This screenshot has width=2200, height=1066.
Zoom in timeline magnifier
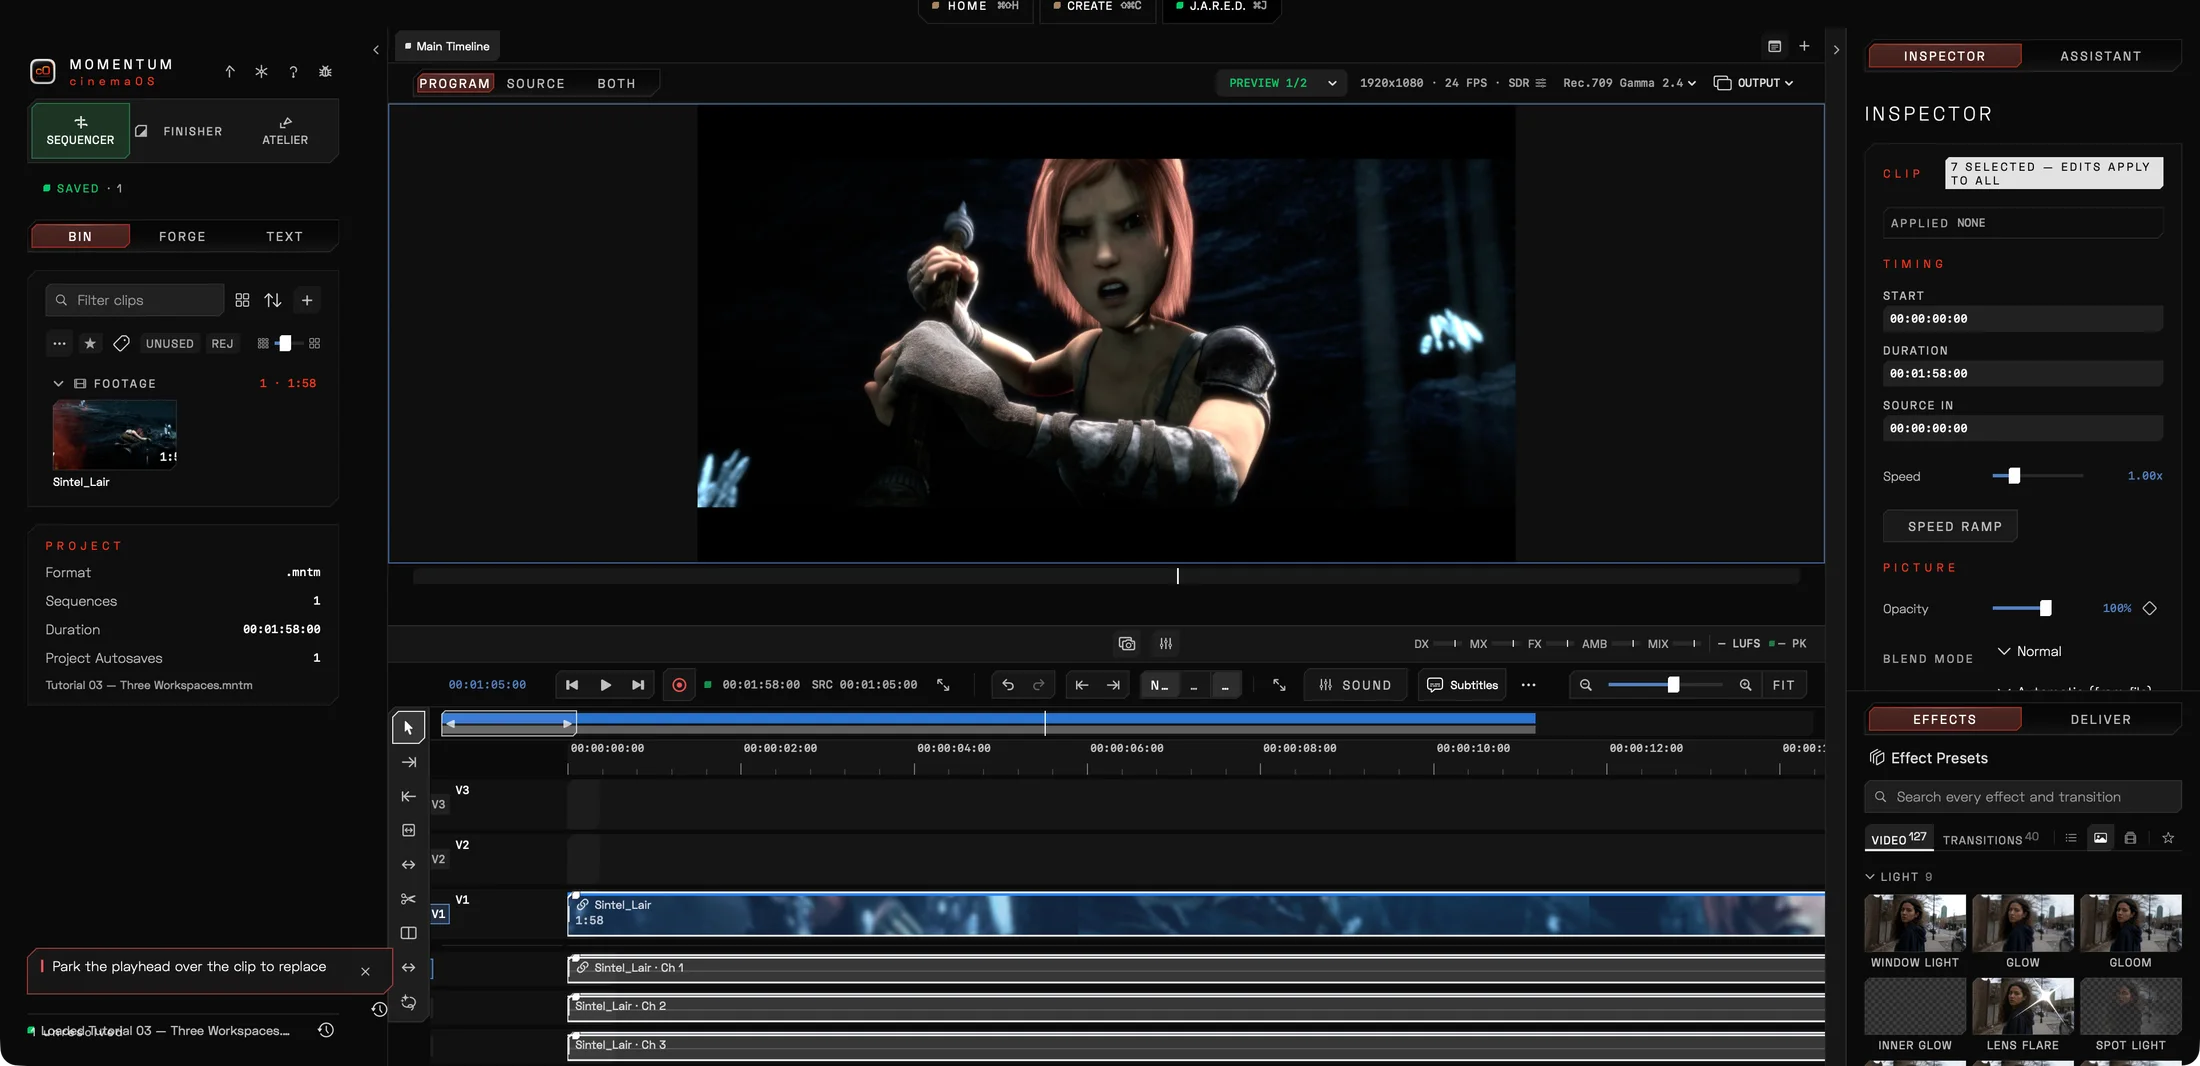pyautogui.click(x=1746, y=685)
